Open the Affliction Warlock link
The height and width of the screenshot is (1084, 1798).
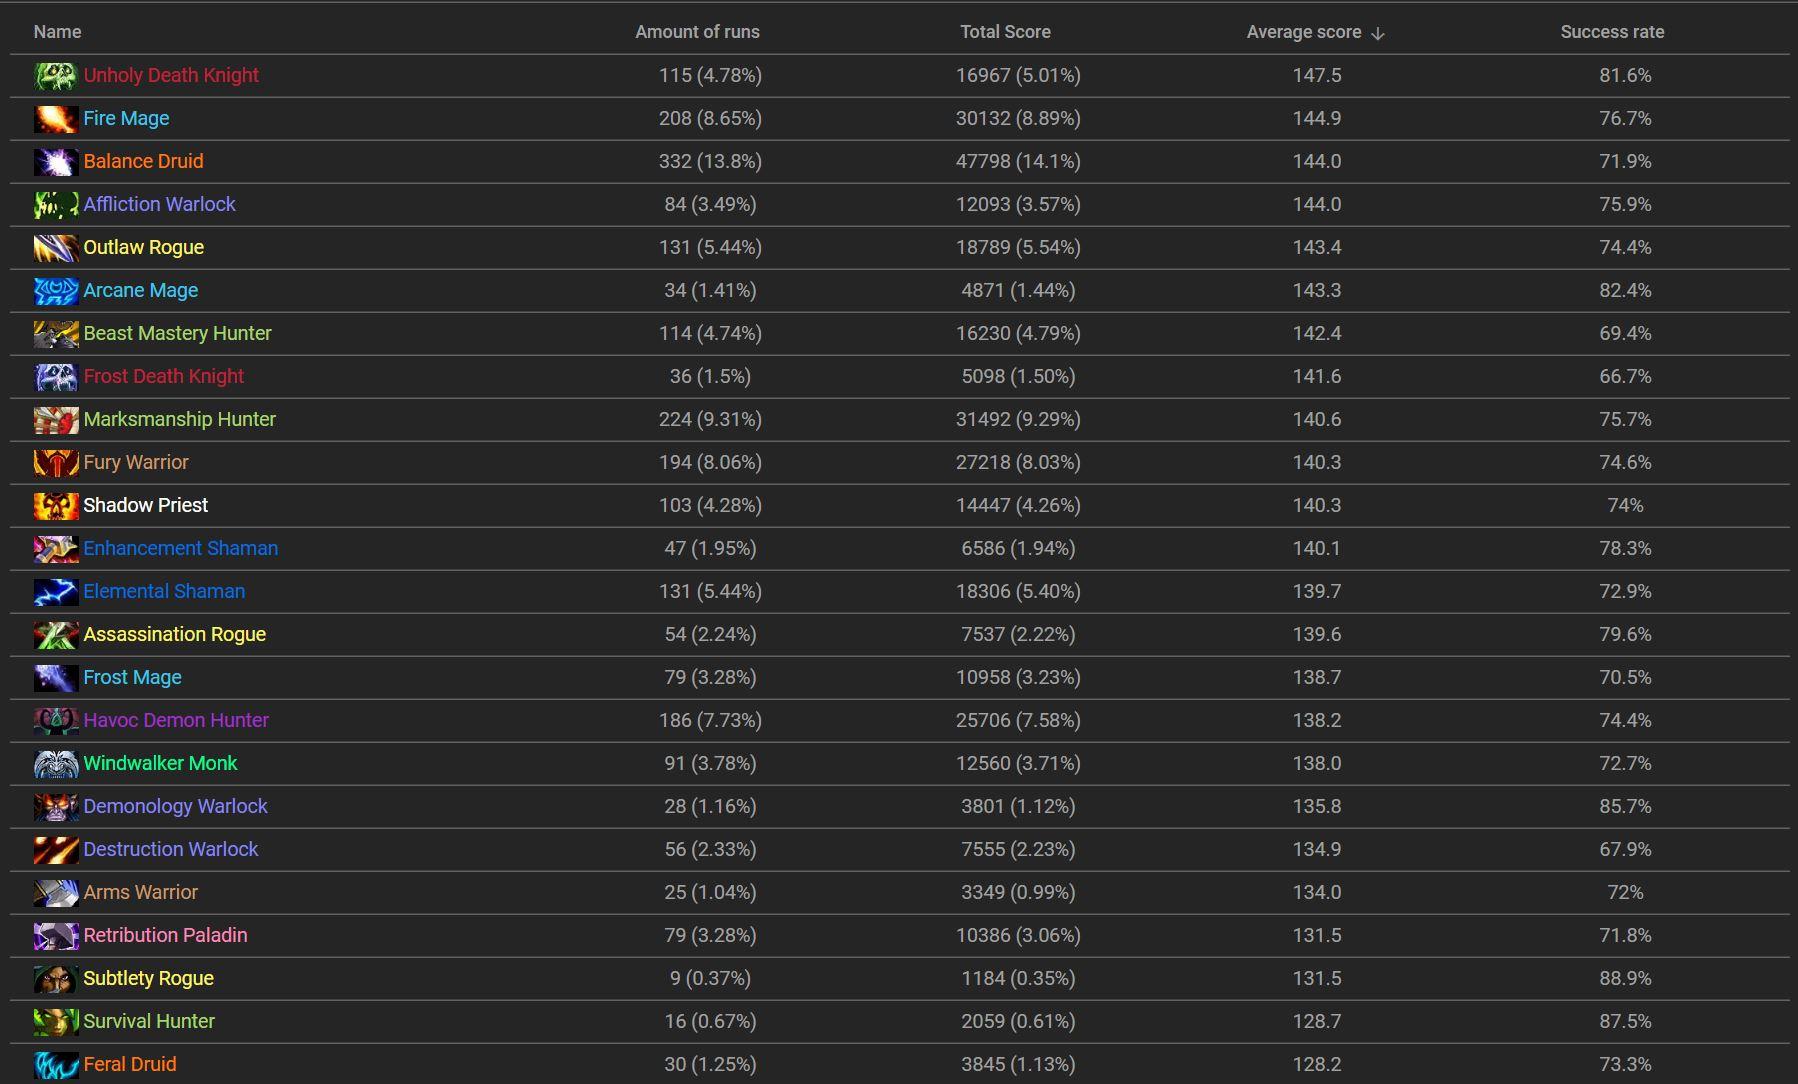tap(159, 204)
